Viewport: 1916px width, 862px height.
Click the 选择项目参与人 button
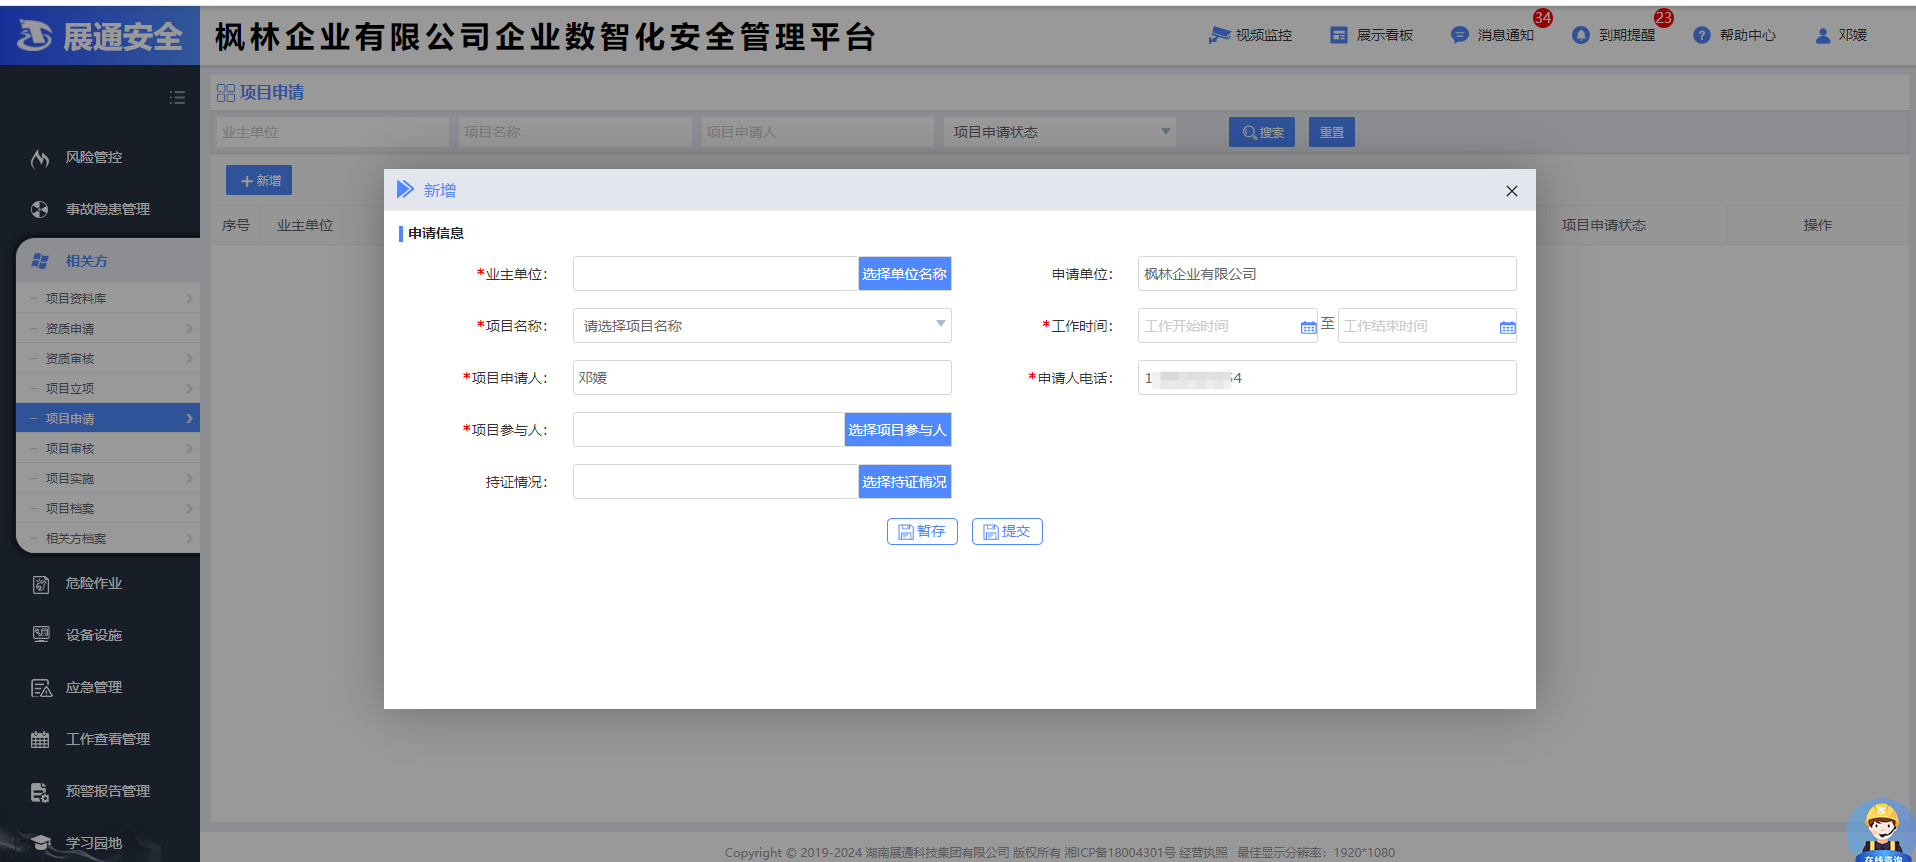[897, 430]
